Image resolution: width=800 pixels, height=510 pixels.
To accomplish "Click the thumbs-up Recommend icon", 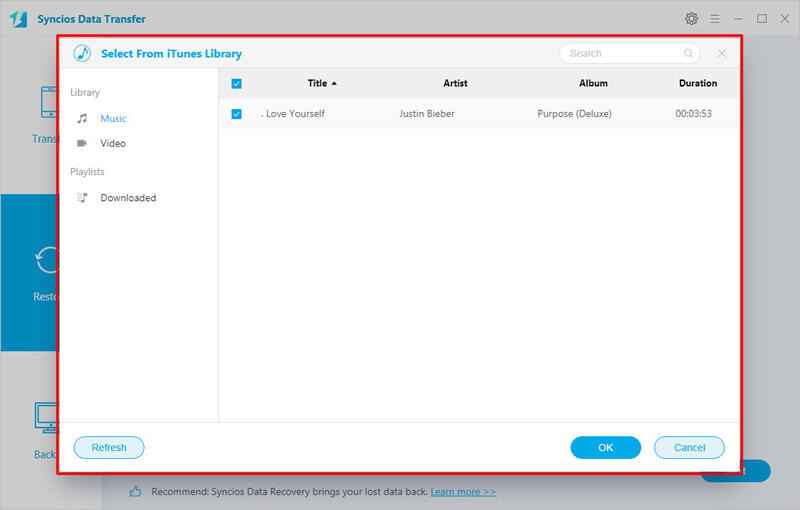I will [136, 492].
